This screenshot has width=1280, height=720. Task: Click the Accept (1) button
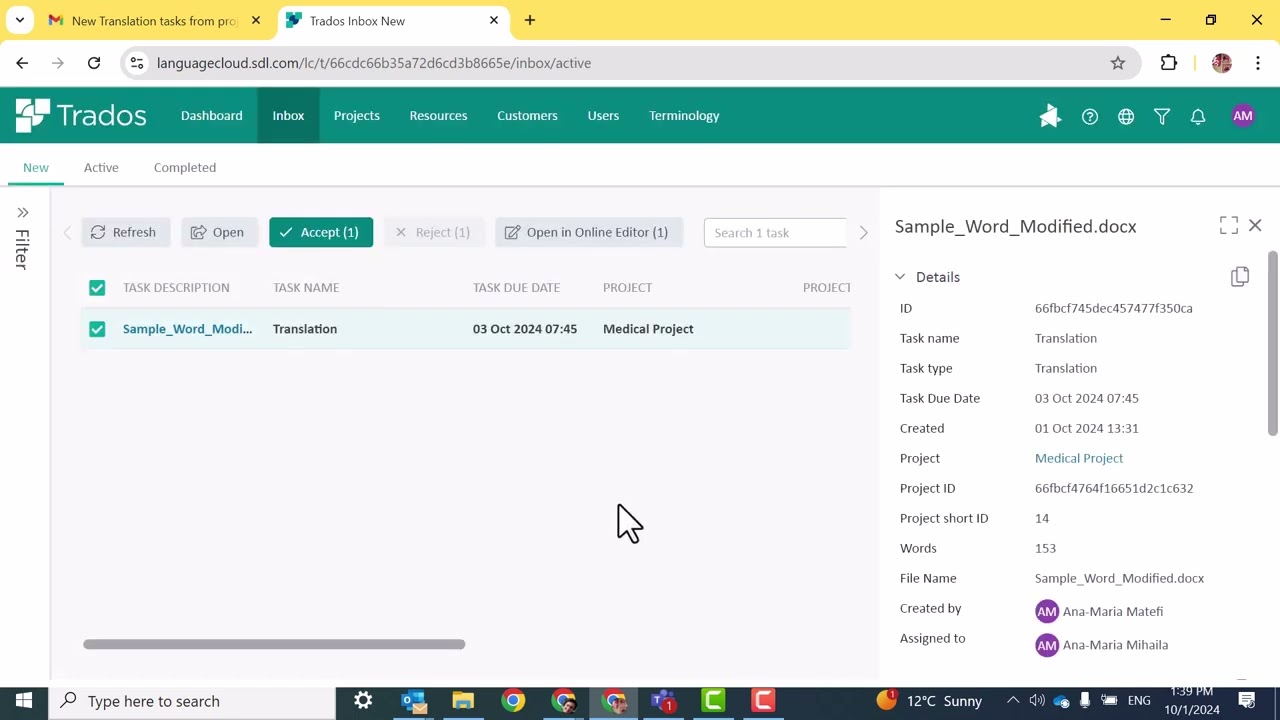[x=321, y=232]
